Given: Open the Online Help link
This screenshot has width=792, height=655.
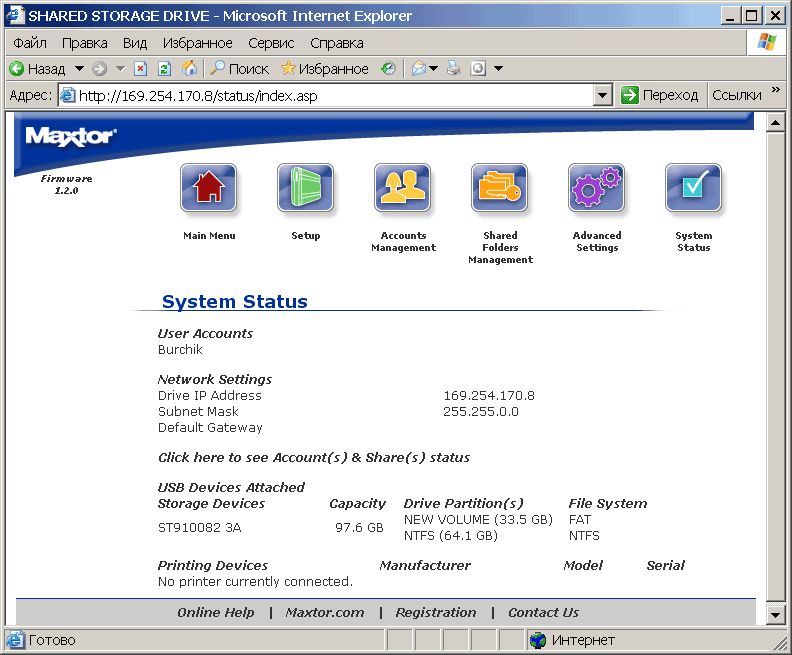Looking at the screenshot, I should [216, 612].
